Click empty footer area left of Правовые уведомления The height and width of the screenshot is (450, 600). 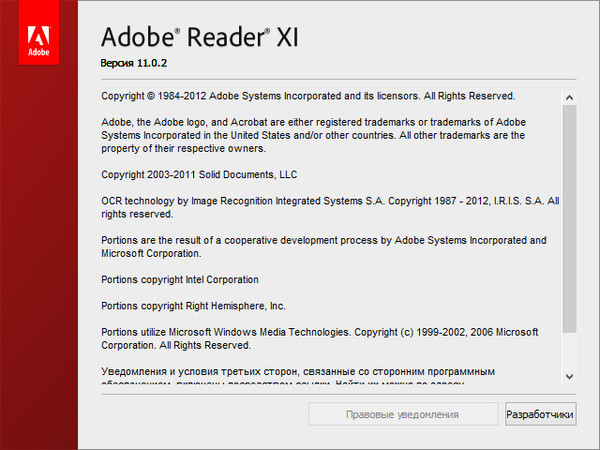(200, 414)
